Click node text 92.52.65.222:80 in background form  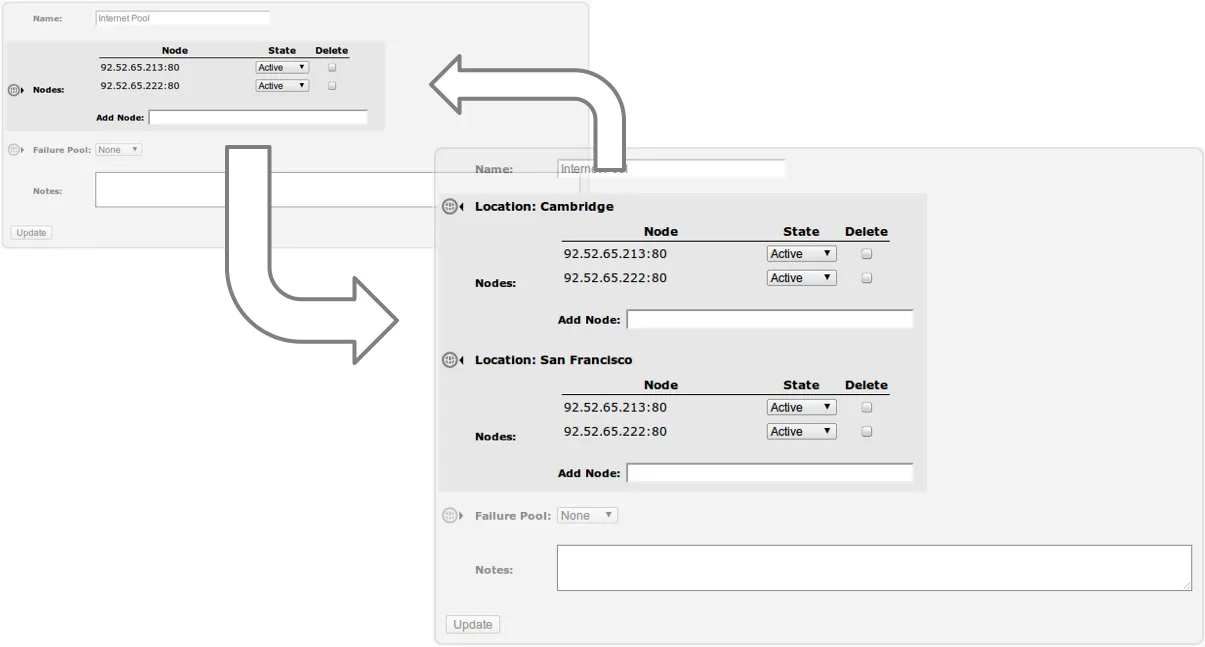[140, 86]
